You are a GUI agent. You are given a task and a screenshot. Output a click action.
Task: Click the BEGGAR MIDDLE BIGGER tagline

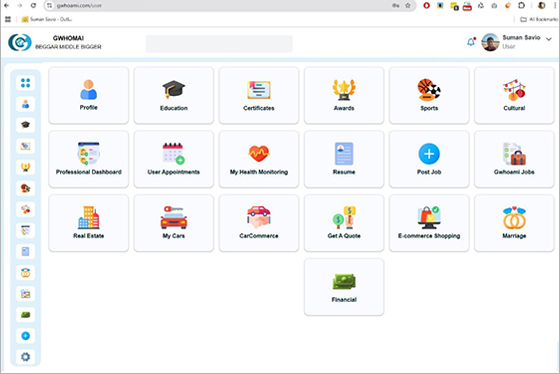68,47
